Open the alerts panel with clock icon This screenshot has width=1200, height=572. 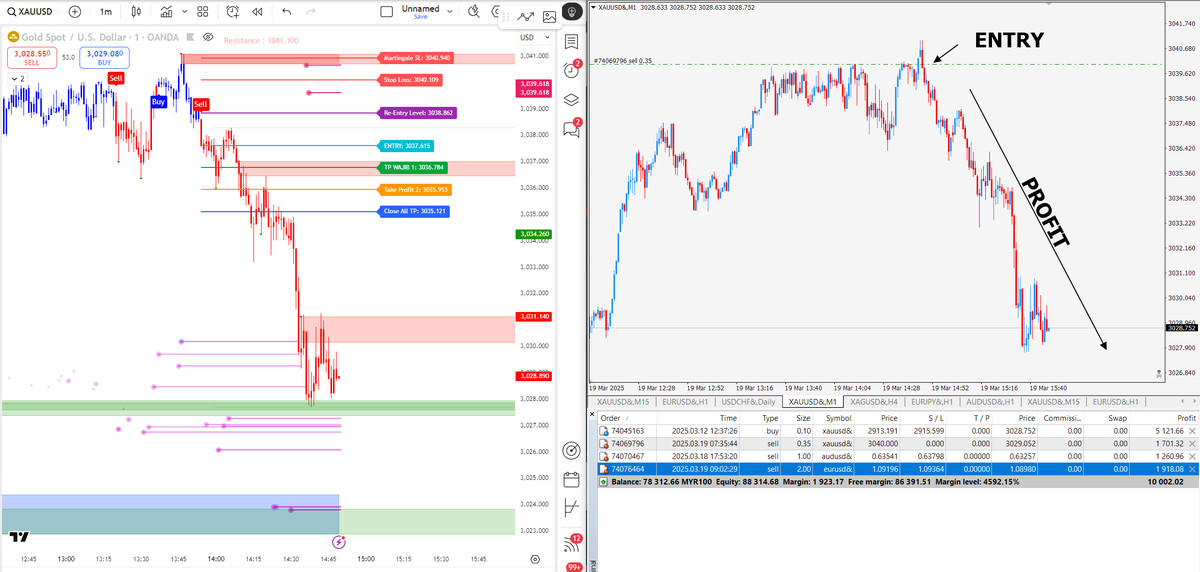pos(571,70)
